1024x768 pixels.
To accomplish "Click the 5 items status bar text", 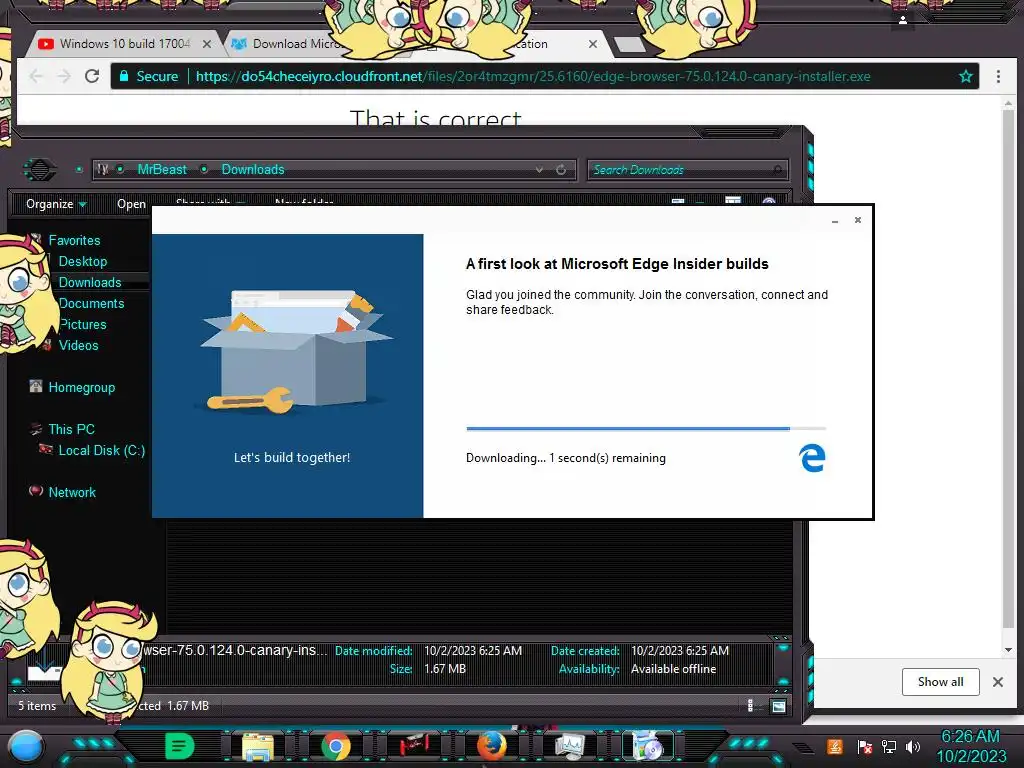I will click(37, 705).
